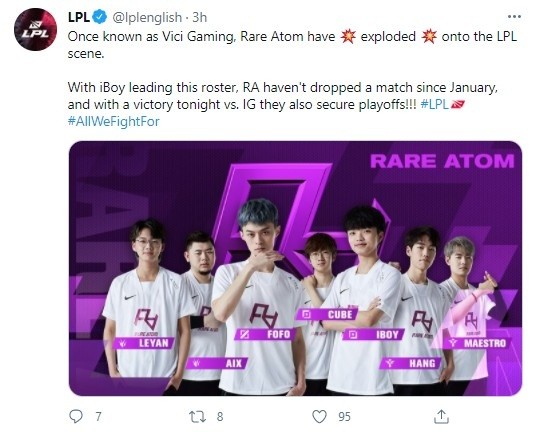The height and width of the screenshot is (432, 535).
Task: Click the retweet arrows icon
Action: (x=198, y=417)
